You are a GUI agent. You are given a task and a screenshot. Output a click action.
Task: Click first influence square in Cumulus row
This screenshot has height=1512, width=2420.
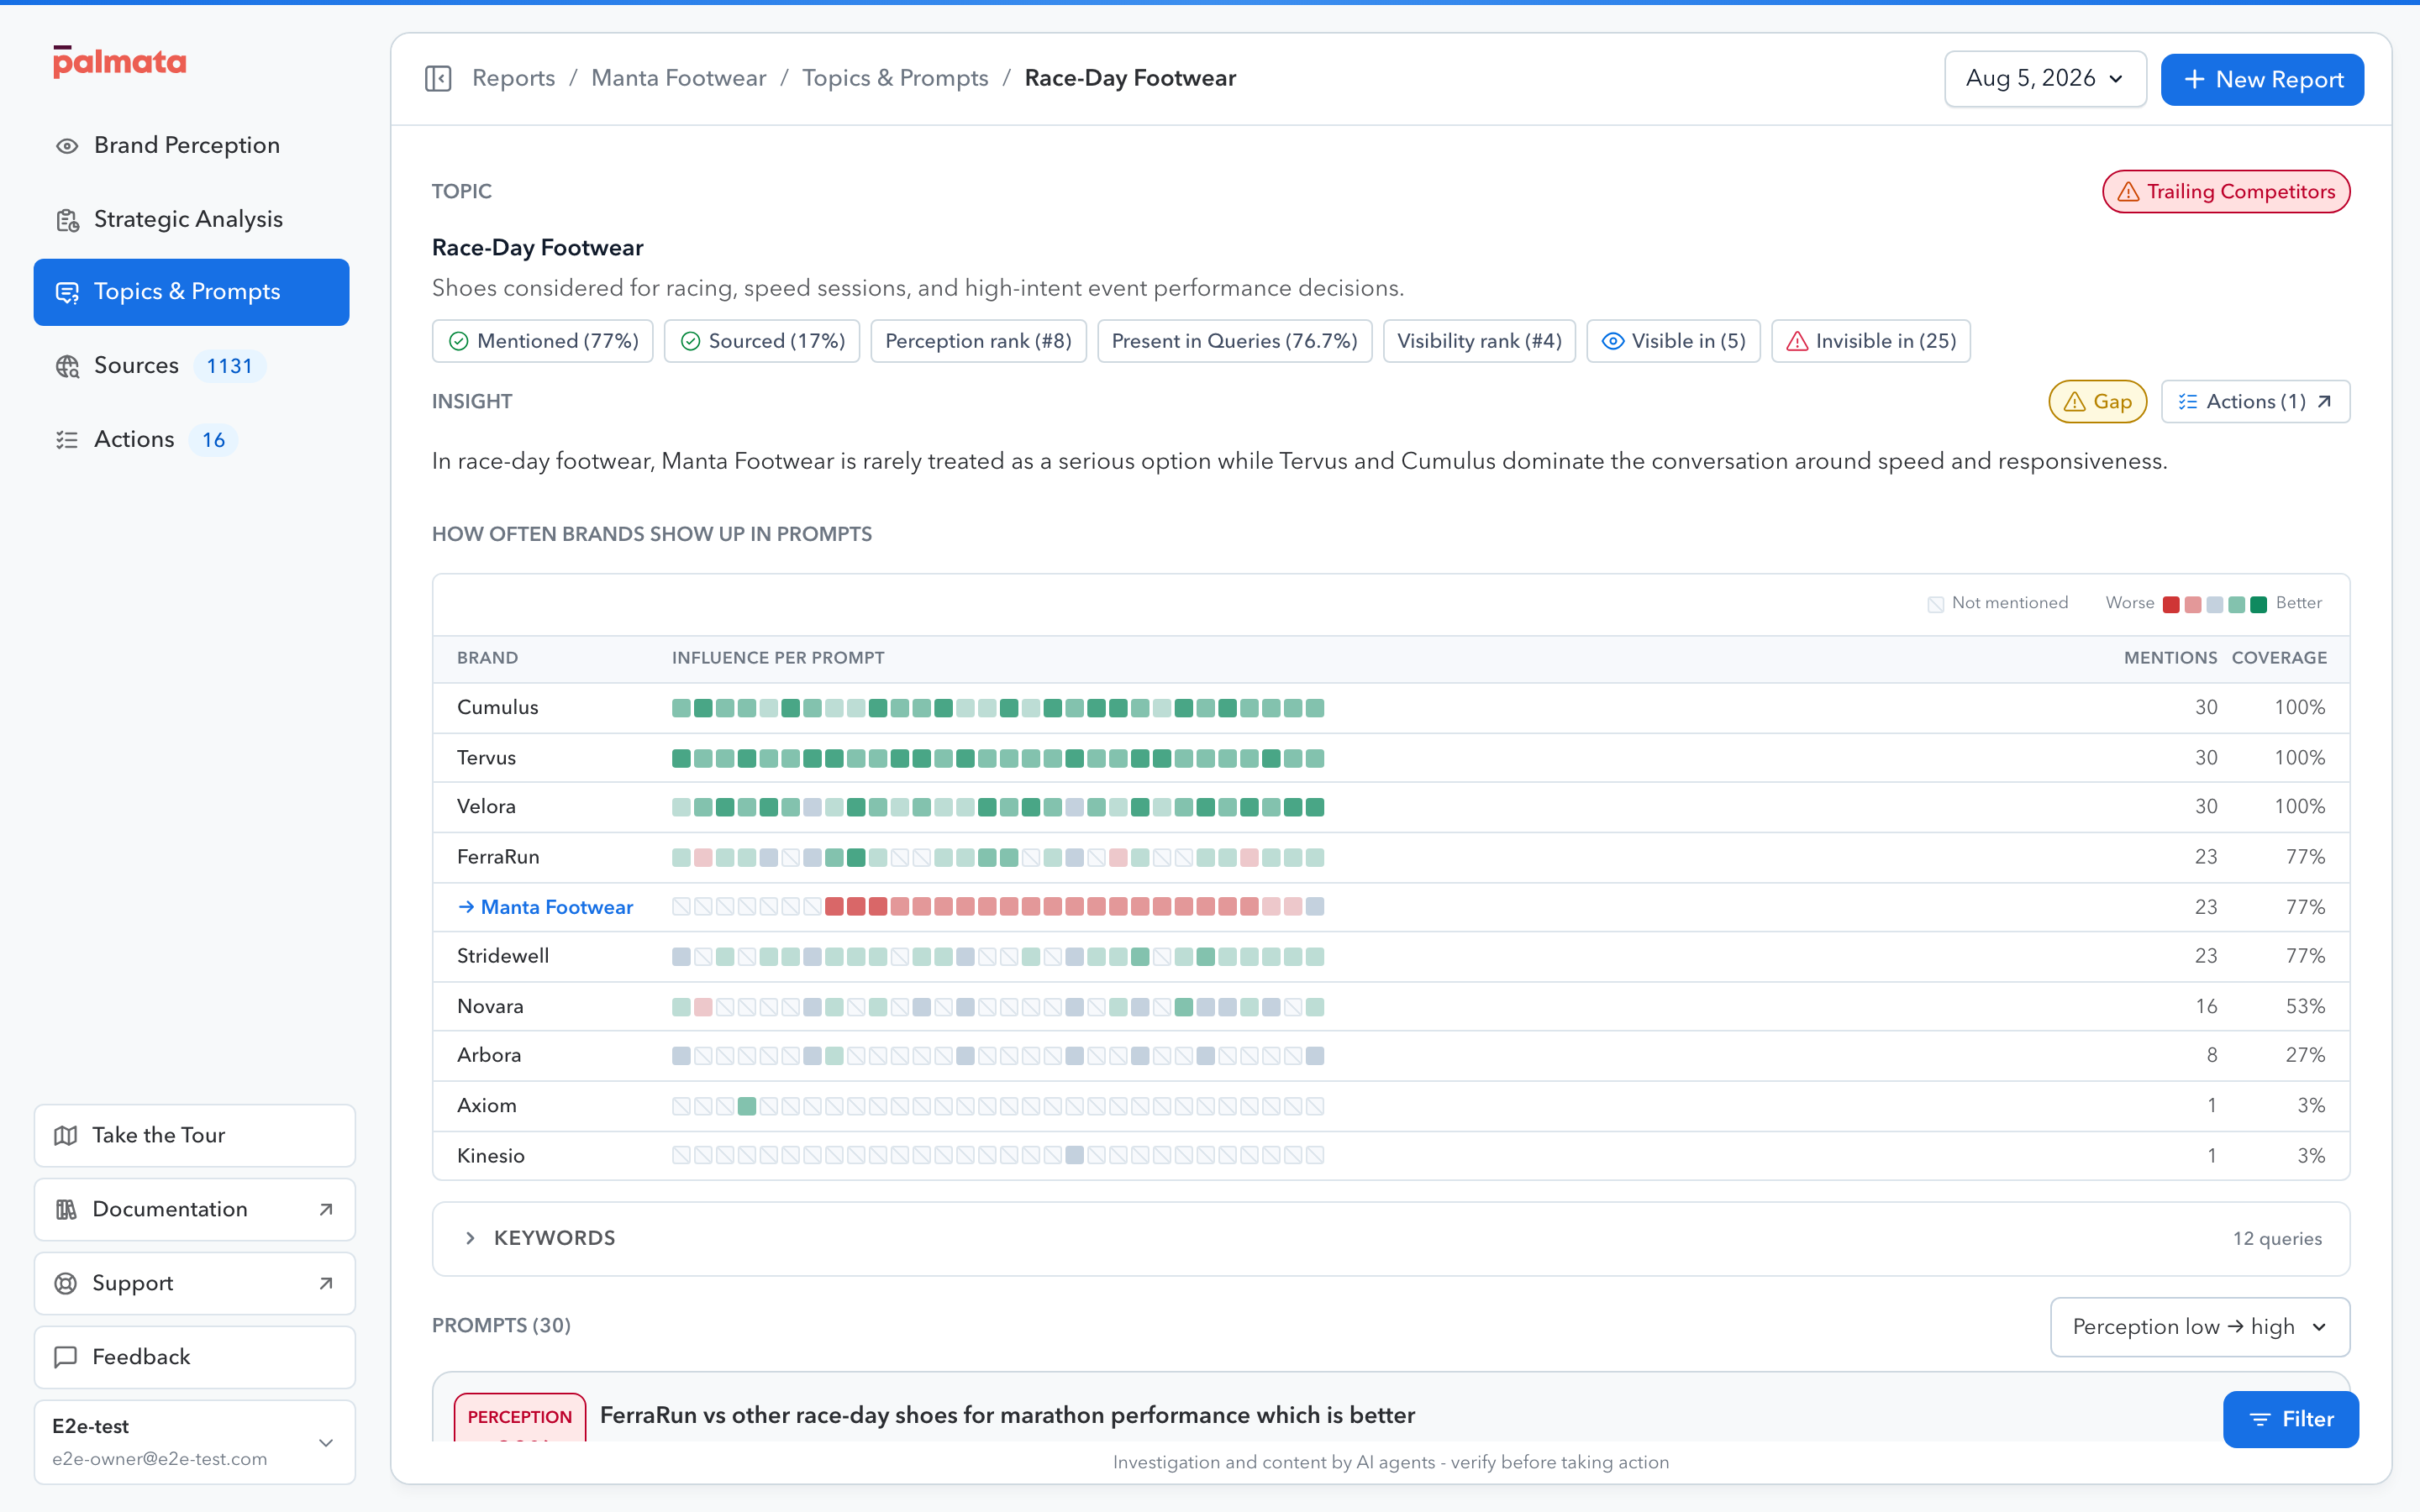[x=681, y=708]
